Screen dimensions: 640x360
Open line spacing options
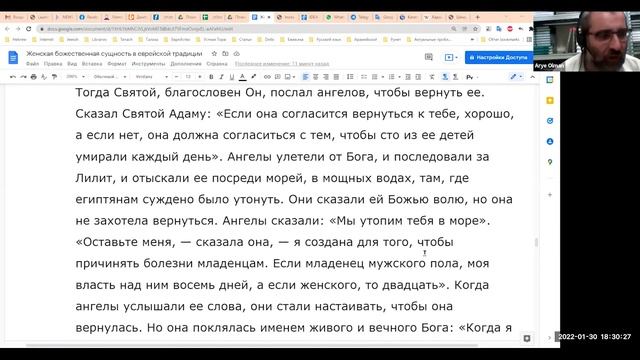pos(350,77)
